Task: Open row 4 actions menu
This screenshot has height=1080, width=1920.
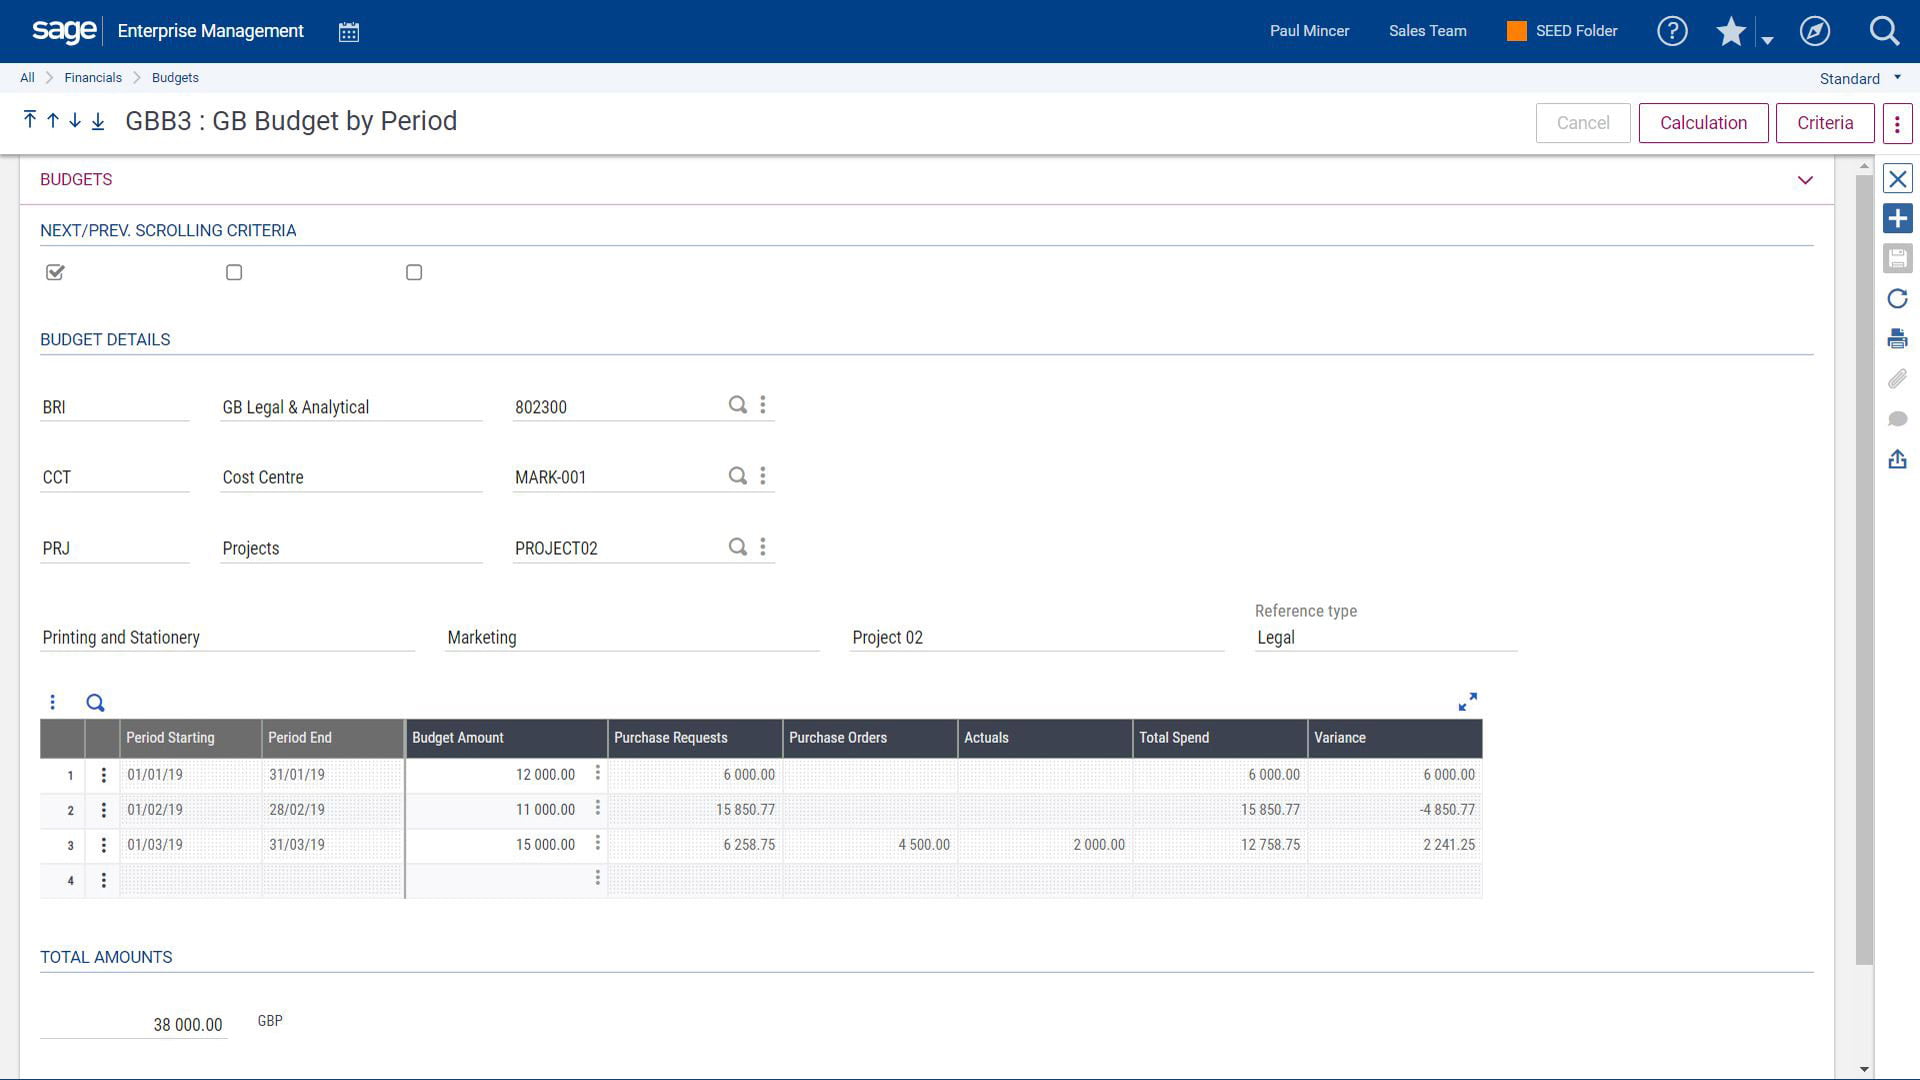Action: pyautogui.click(x=103, y=880)
